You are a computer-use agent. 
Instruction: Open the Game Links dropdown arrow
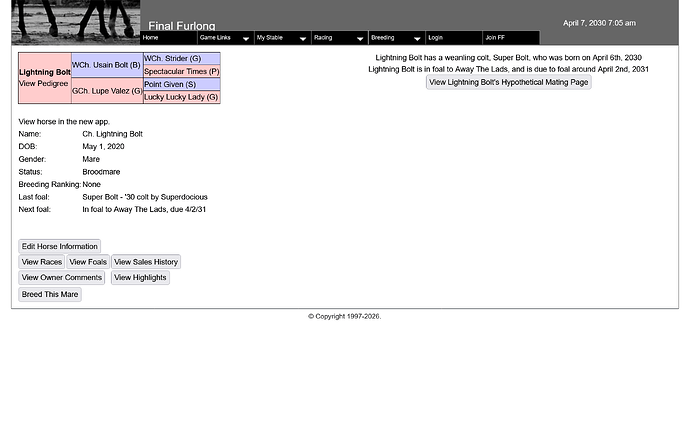[246, 39]
